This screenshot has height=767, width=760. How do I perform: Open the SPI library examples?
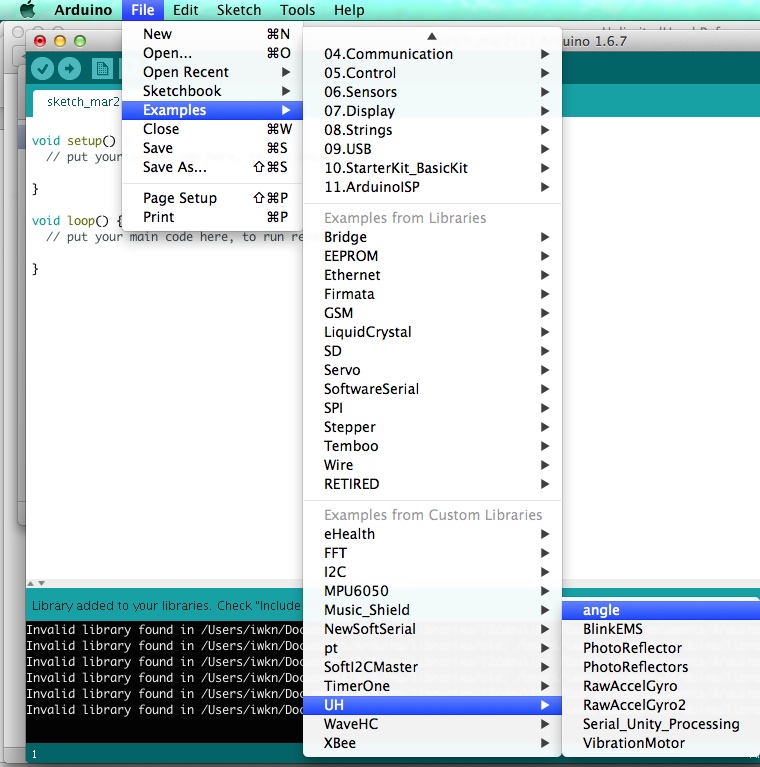432,409
